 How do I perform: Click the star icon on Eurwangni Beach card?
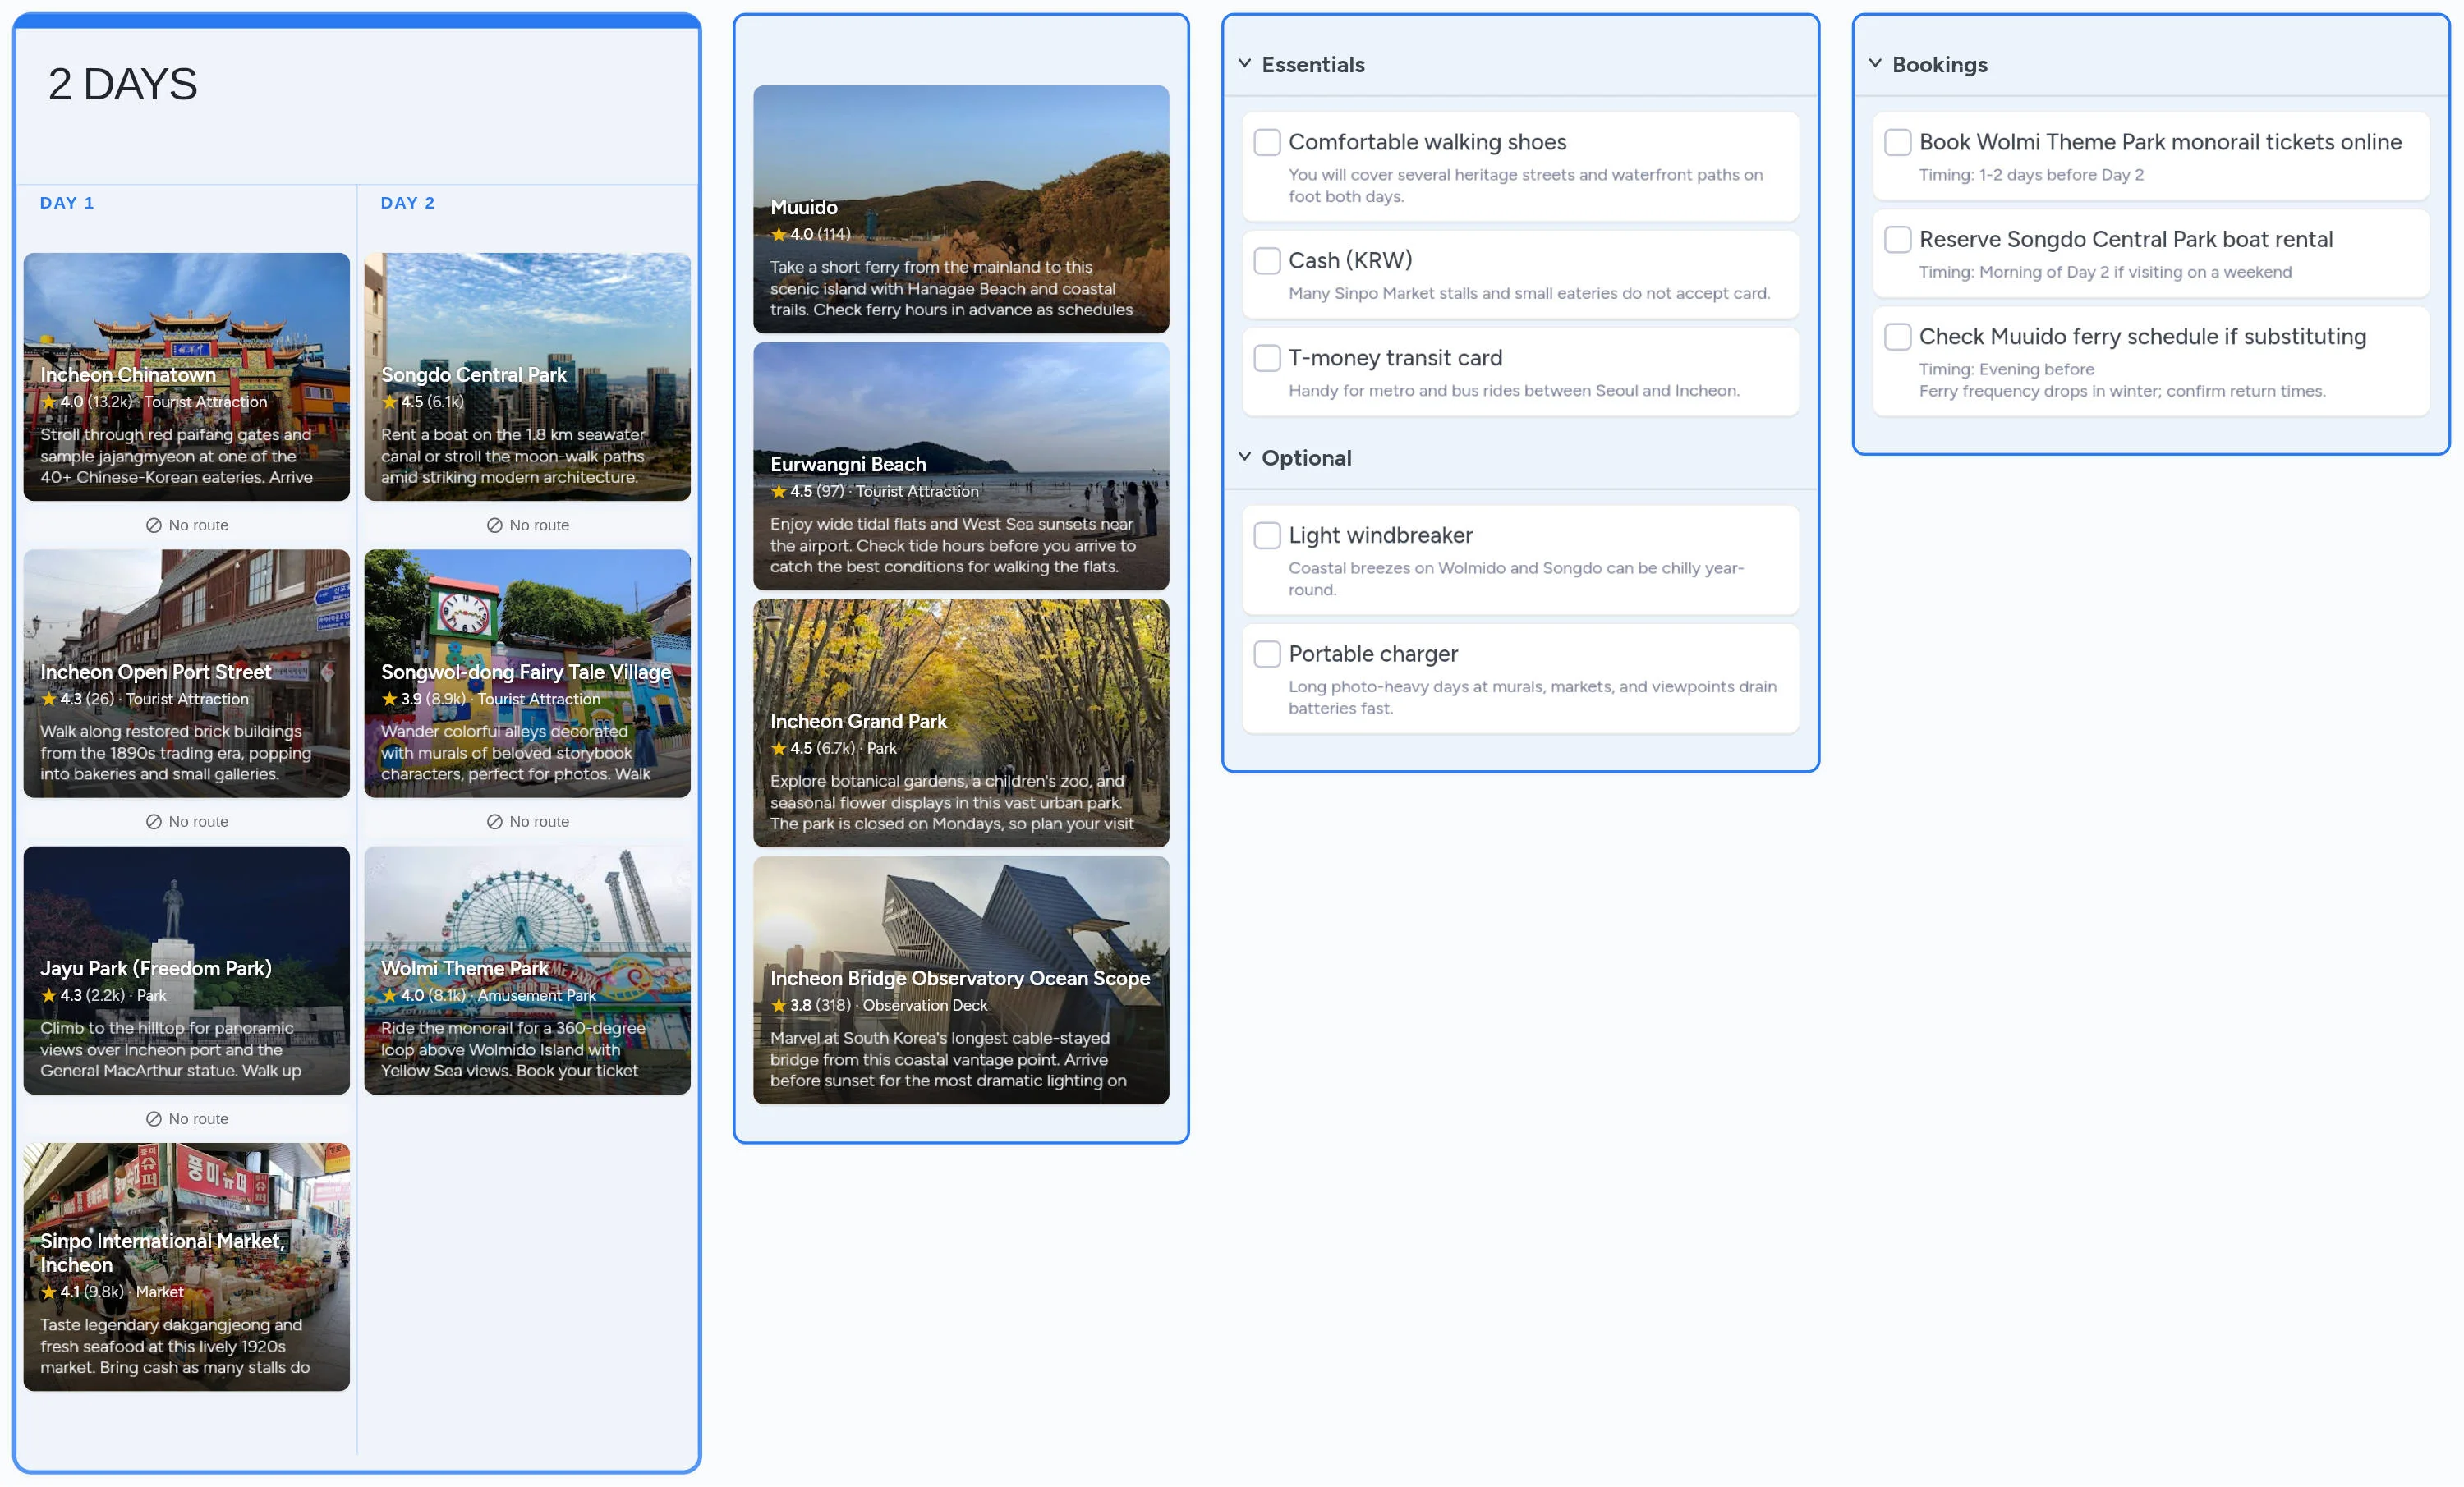pos(778,491)
